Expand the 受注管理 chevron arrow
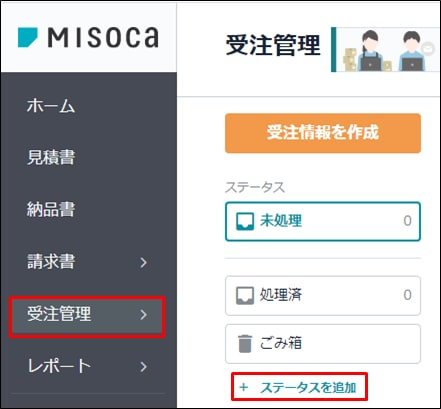 [144, 315]
